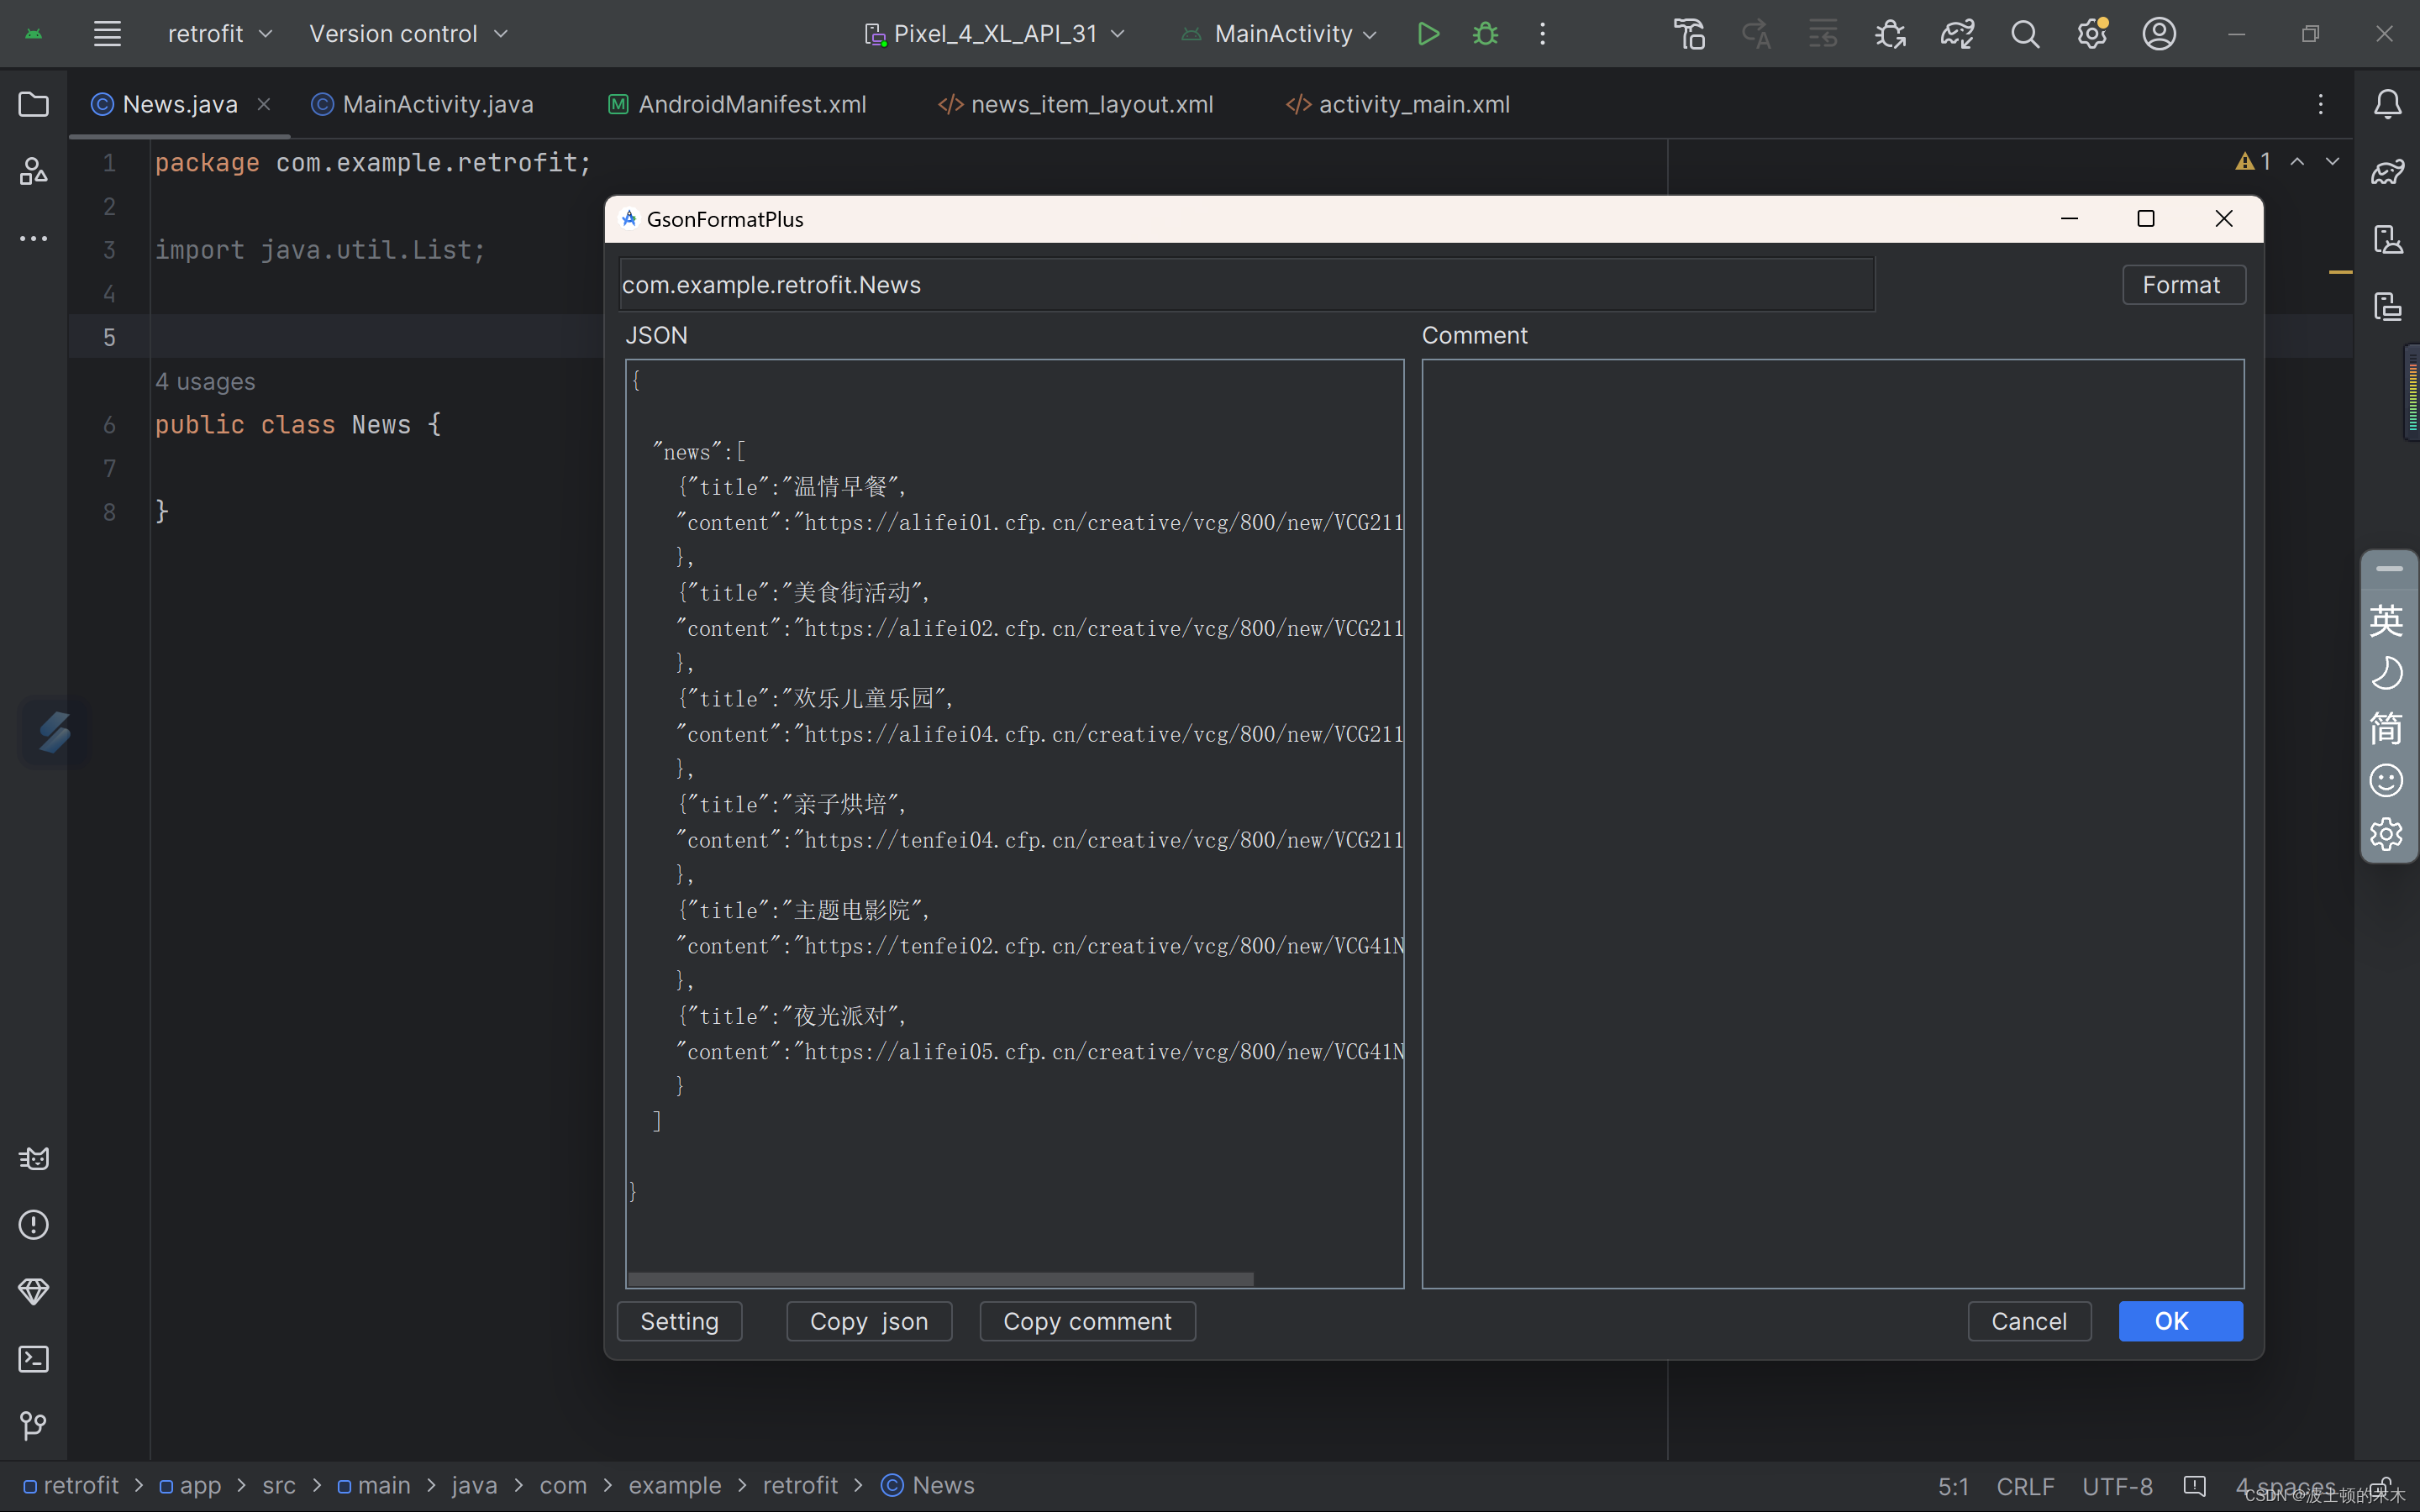Open the Notifications bell icon
Viewport: 2420px width, 1512px height.
pos(2387,105)
